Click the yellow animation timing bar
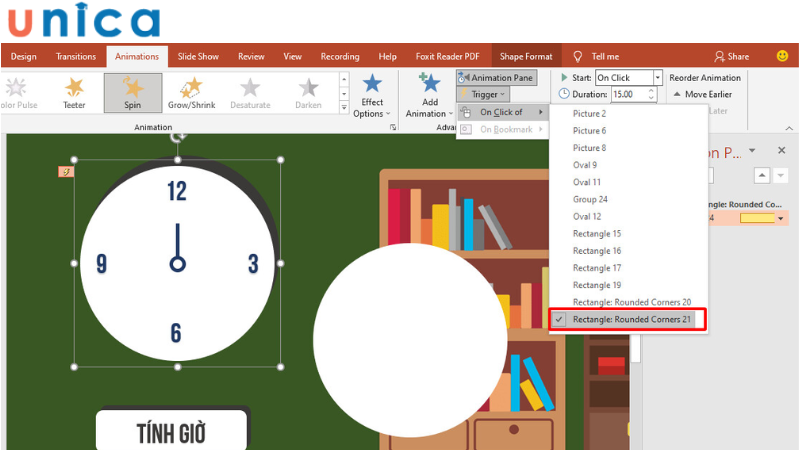The height and width of the screenshot is (450, 800). [x=757, y=217]
